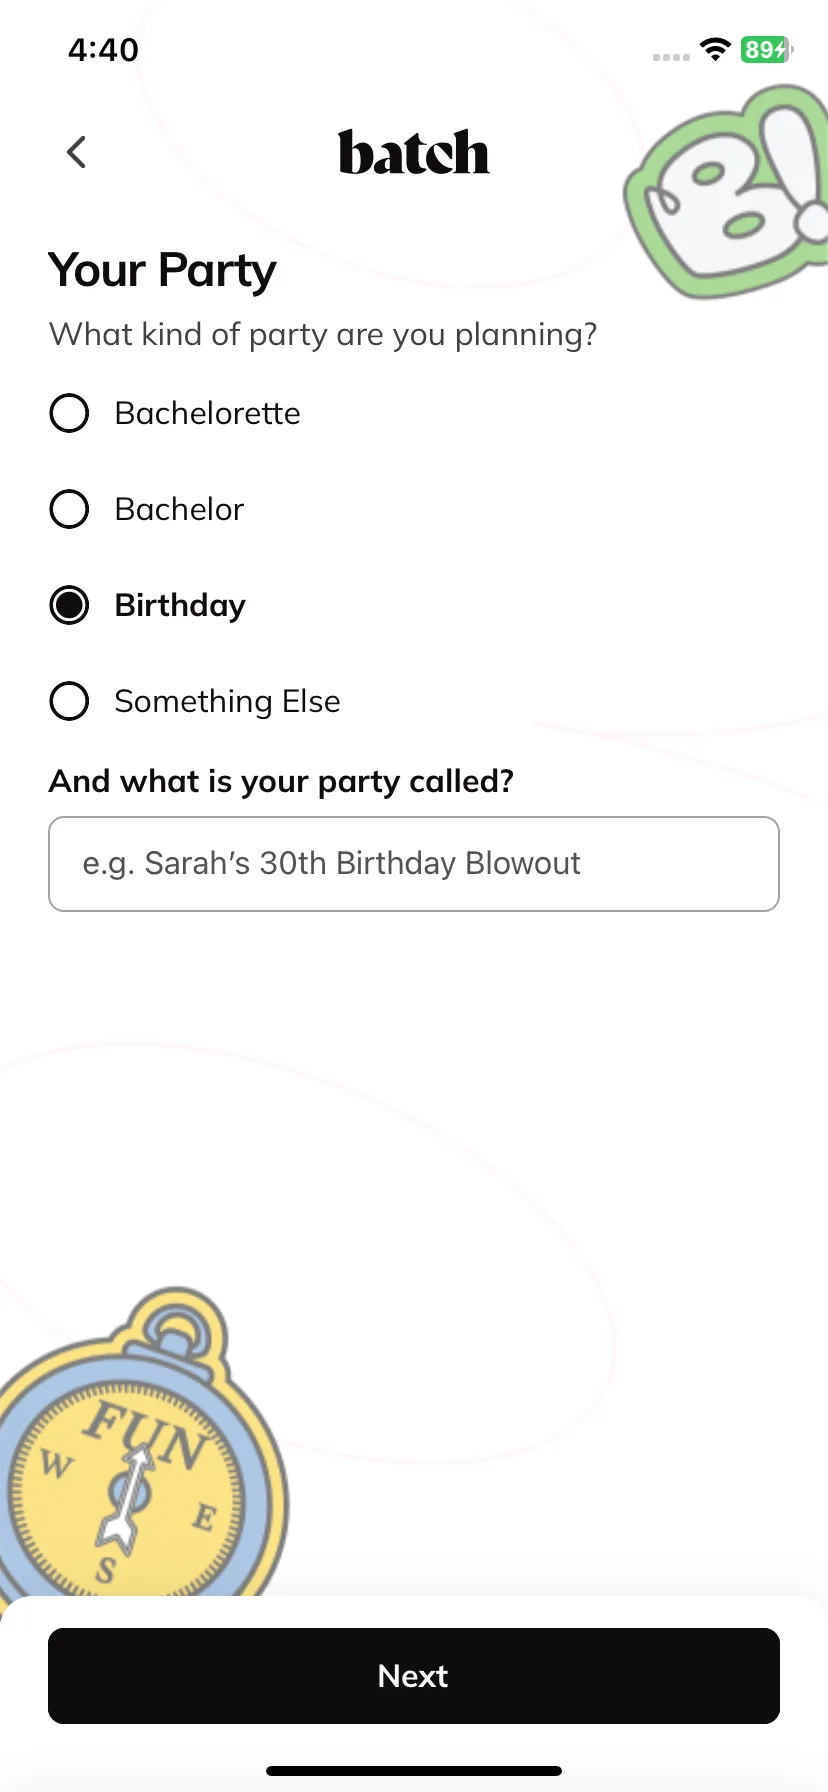The height and width of the screenshot is (1792, 828).
Task: Tap the batch logo at top
Action: (x=414, y=153)
